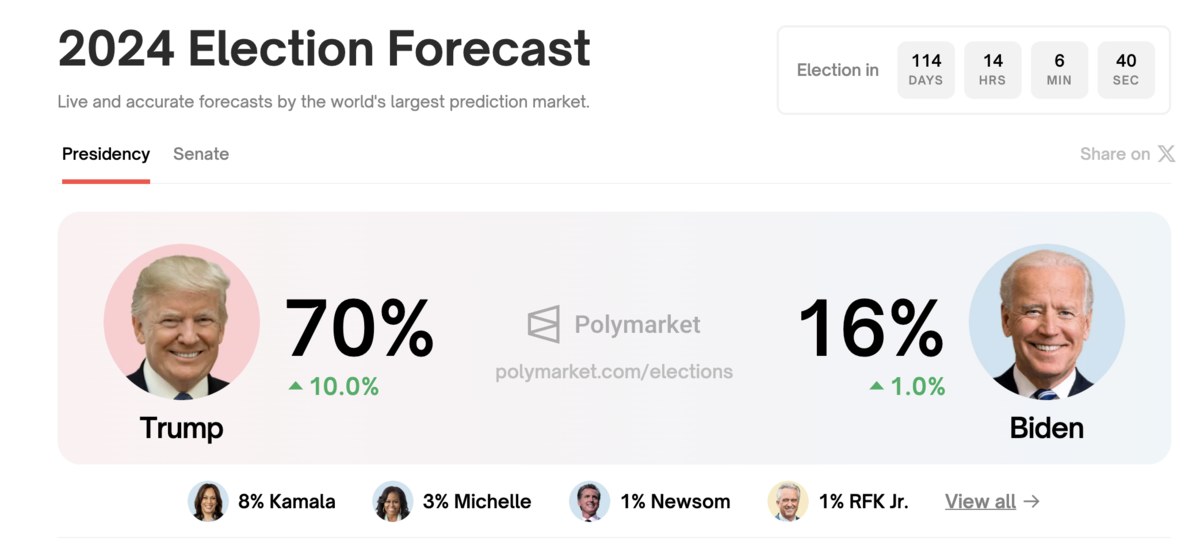The height and width of the screenshot is (545, 1200).
Task: Switch to the Senate tab
Action: (x=201, y=154)
